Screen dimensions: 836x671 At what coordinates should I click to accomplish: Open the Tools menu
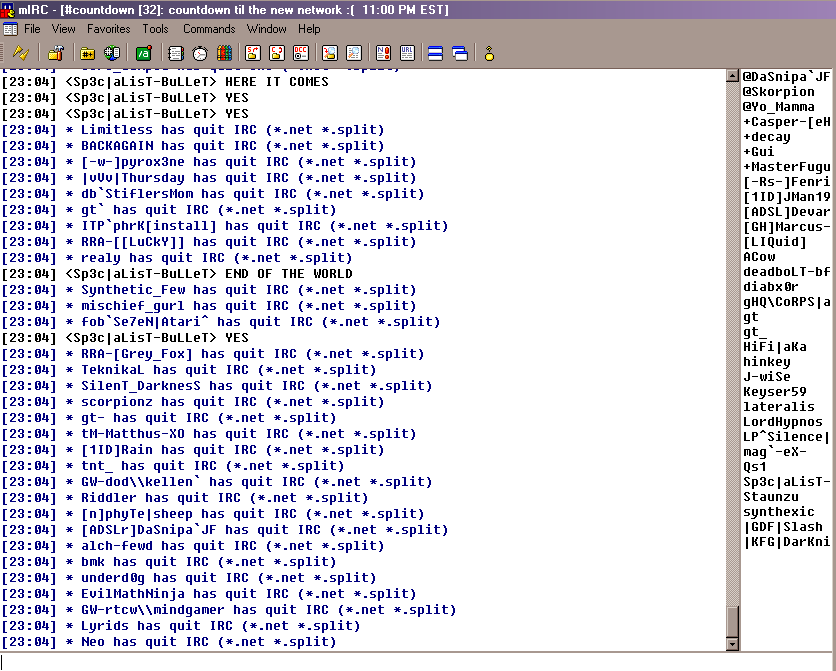(x=155, y=29)
